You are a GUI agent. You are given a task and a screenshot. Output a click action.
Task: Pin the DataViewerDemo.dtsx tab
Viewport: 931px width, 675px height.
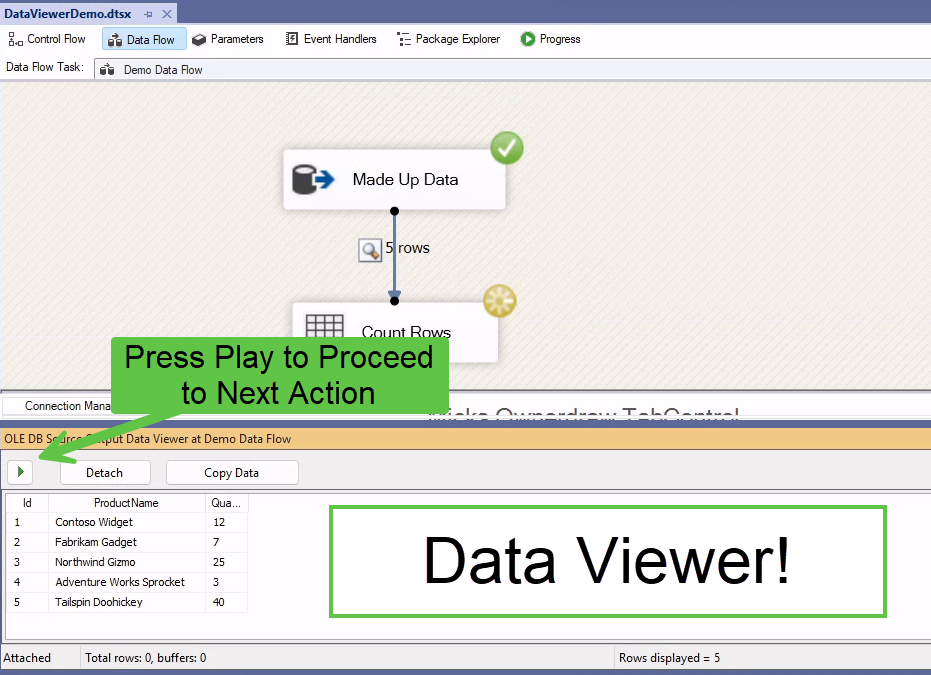point(148,14)
